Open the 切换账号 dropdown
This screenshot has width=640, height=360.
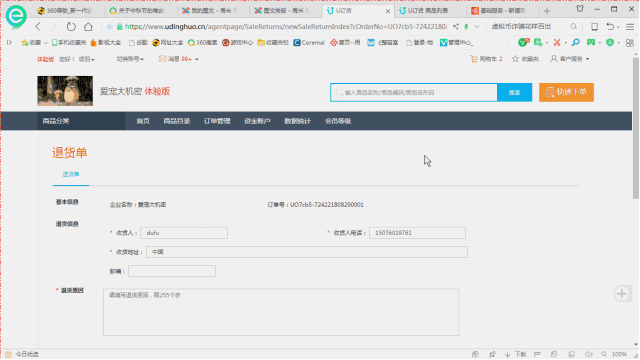click(130, 59)
